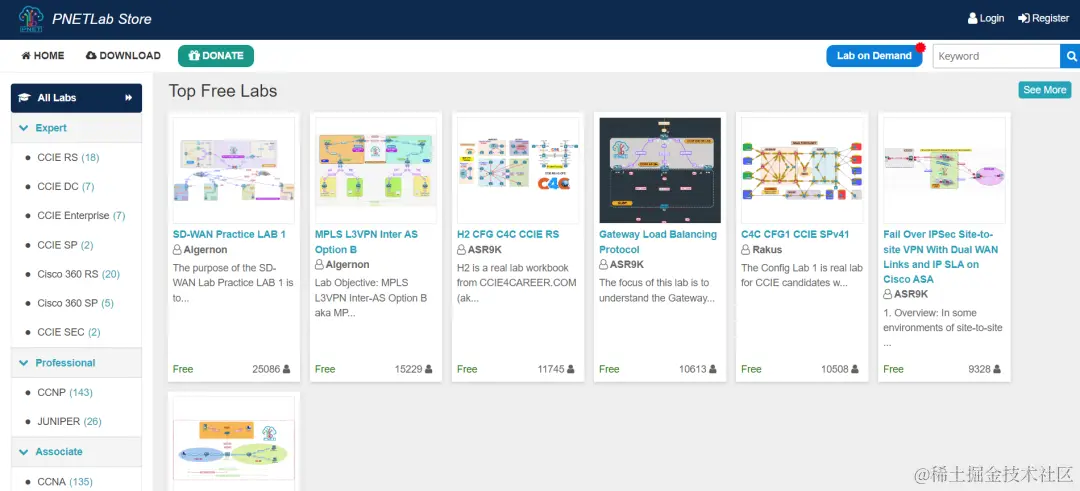Click the users icon next to 11745
1080x491 pixels.
click(570, 369)
